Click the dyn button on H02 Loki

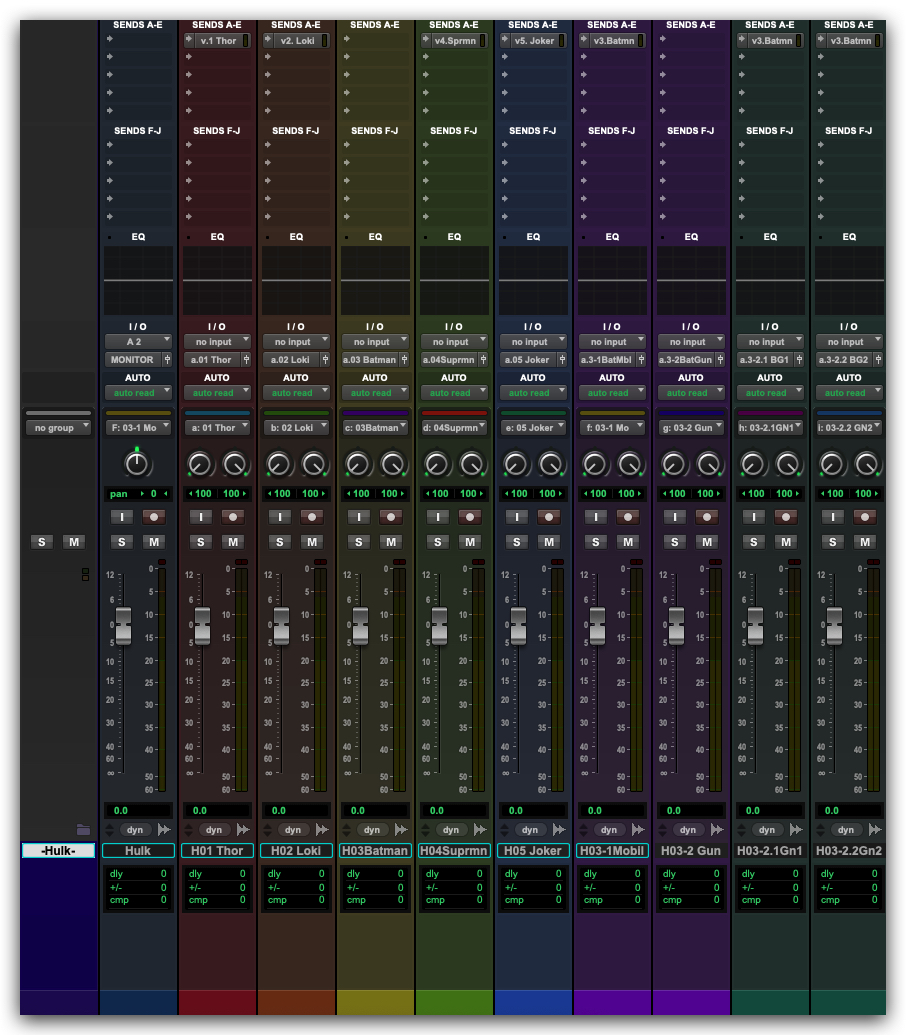[x=292, y=830]
